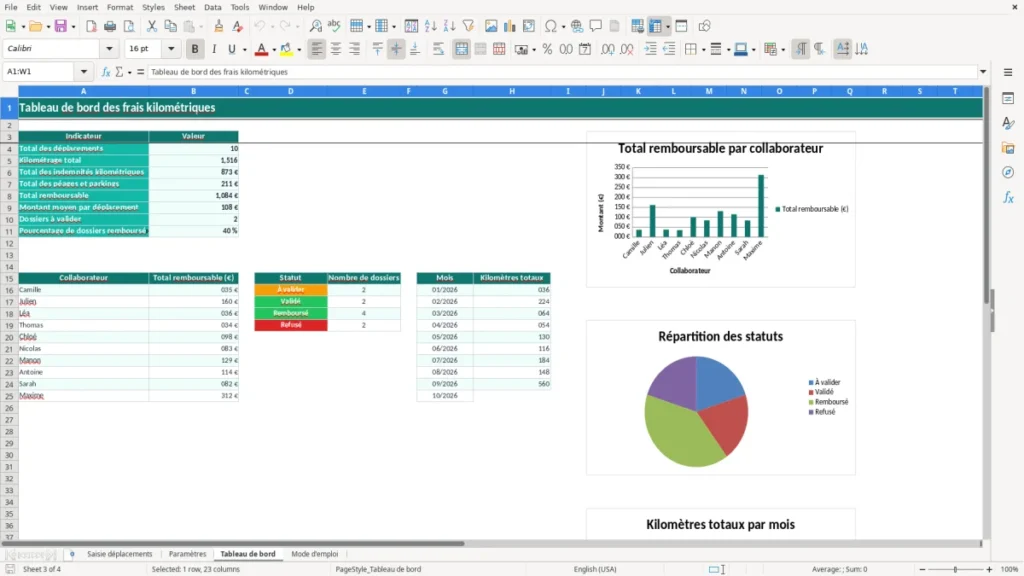
Task: Open Save button dropdown arrow
Action: pos(73,27)
